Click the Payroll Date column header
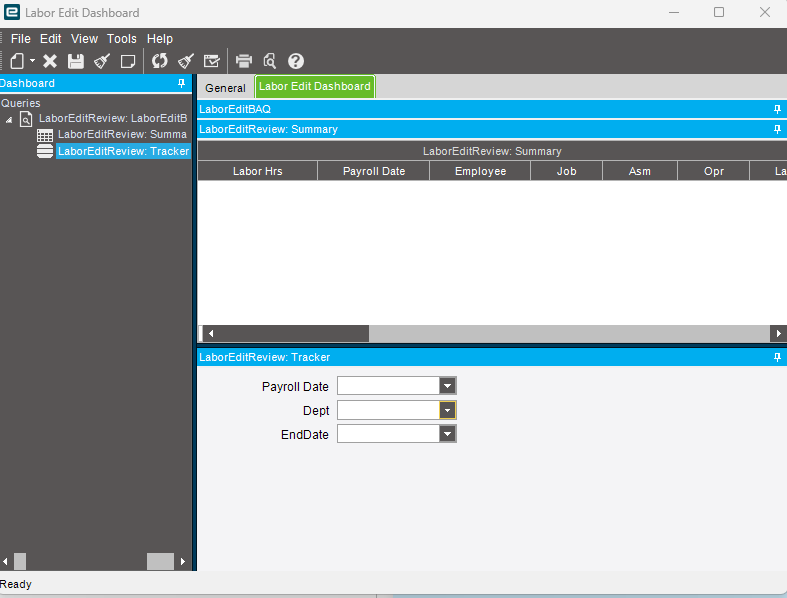Viewport: 787px width, 598px height. [374, 171]
